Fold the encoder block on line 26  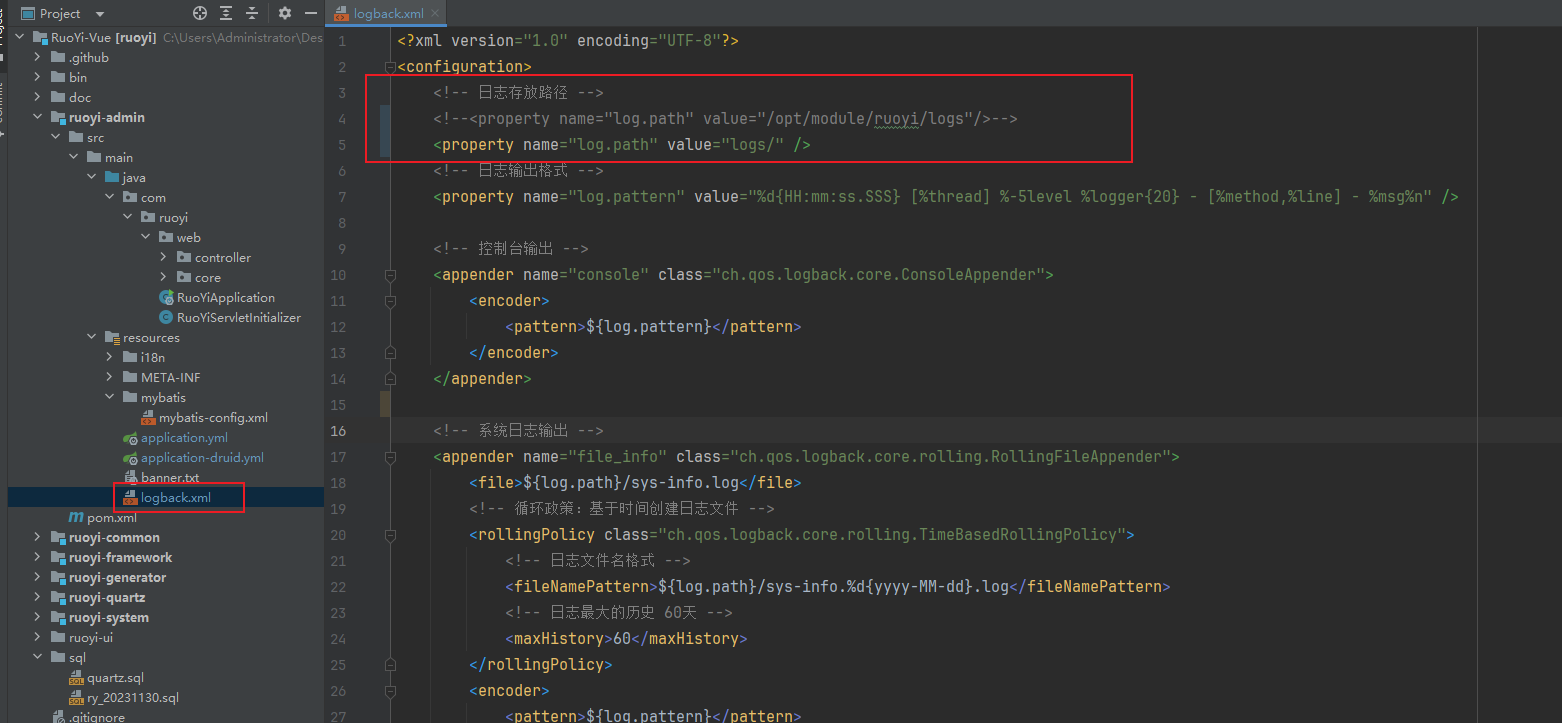390,691
